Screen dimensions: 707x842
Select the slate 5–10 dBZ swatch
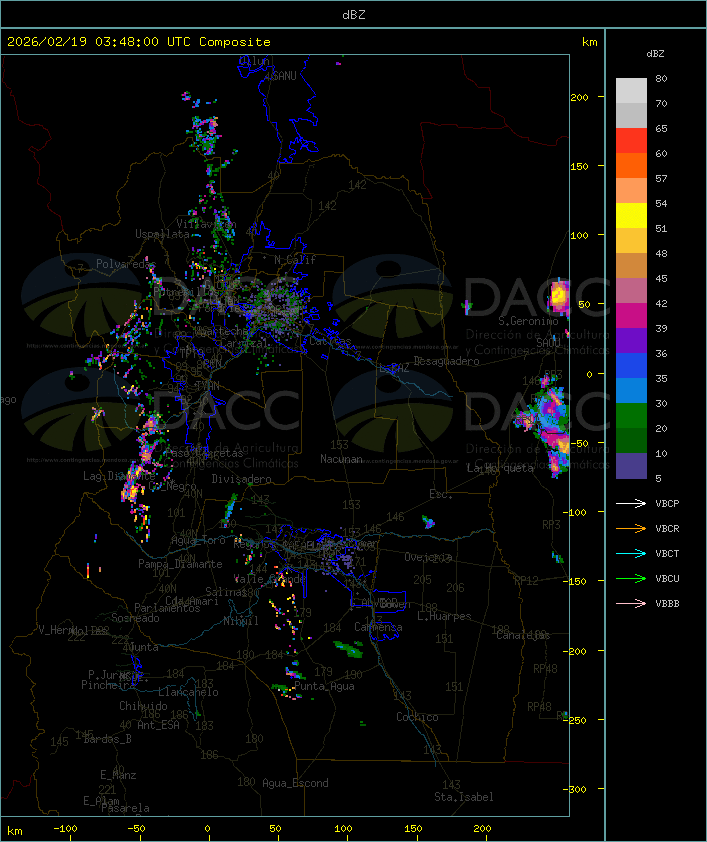pyautogui.click(x=631, y=466)
